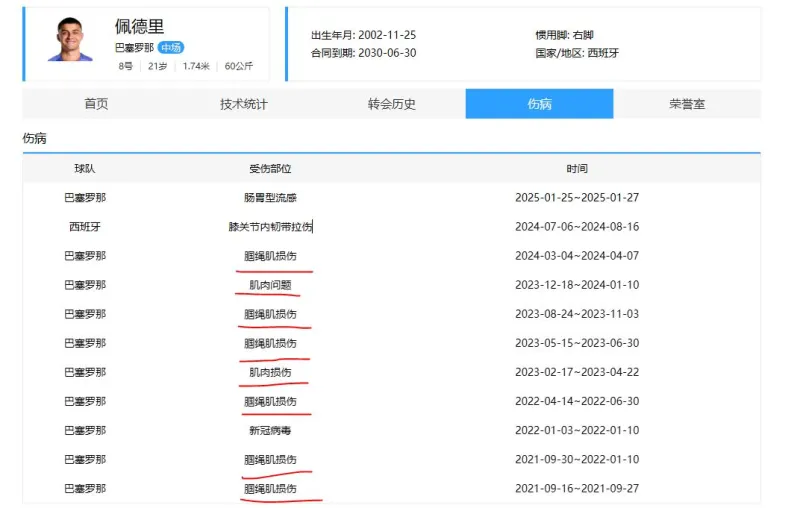Select the 肠胃型流感 injury entry
800x508 pixels.
270,198
